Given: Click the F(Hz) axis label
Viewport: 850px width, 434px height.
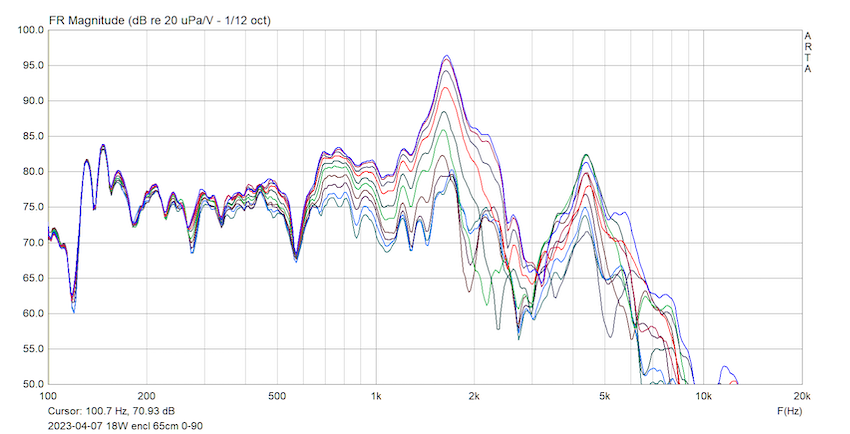Looking at the screenshot, I should click(x=789, y=411).
